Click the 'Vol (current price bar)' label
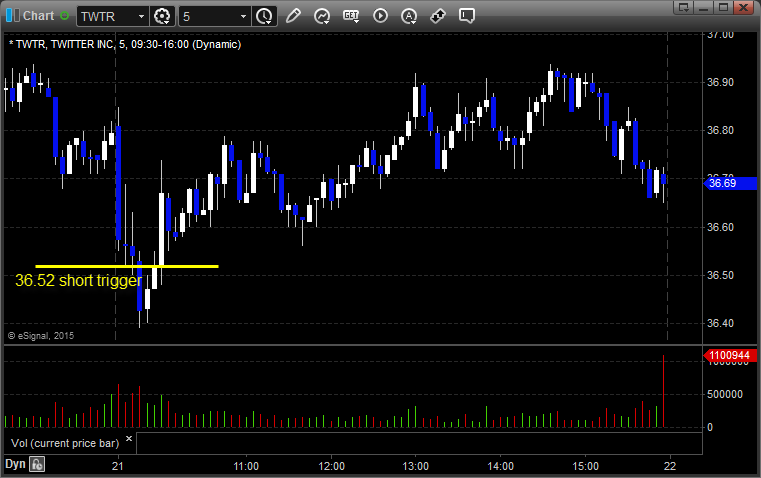The width and height of the screenshot is (761, 478). click(65, 443)
